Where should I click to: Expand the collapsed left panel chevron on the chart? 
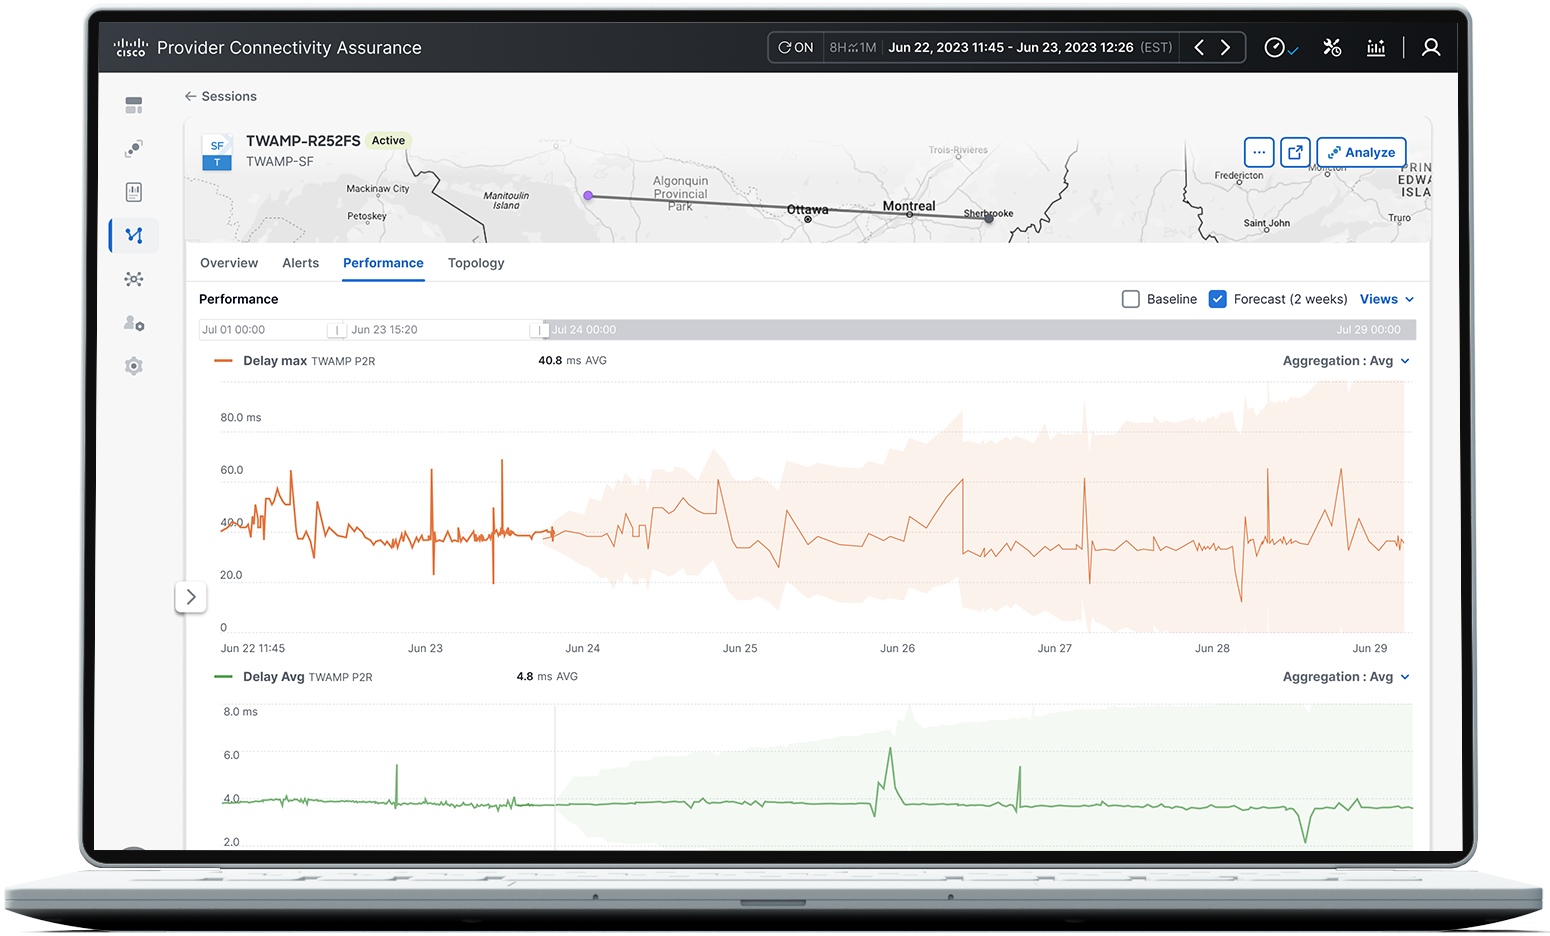(191, 596)
